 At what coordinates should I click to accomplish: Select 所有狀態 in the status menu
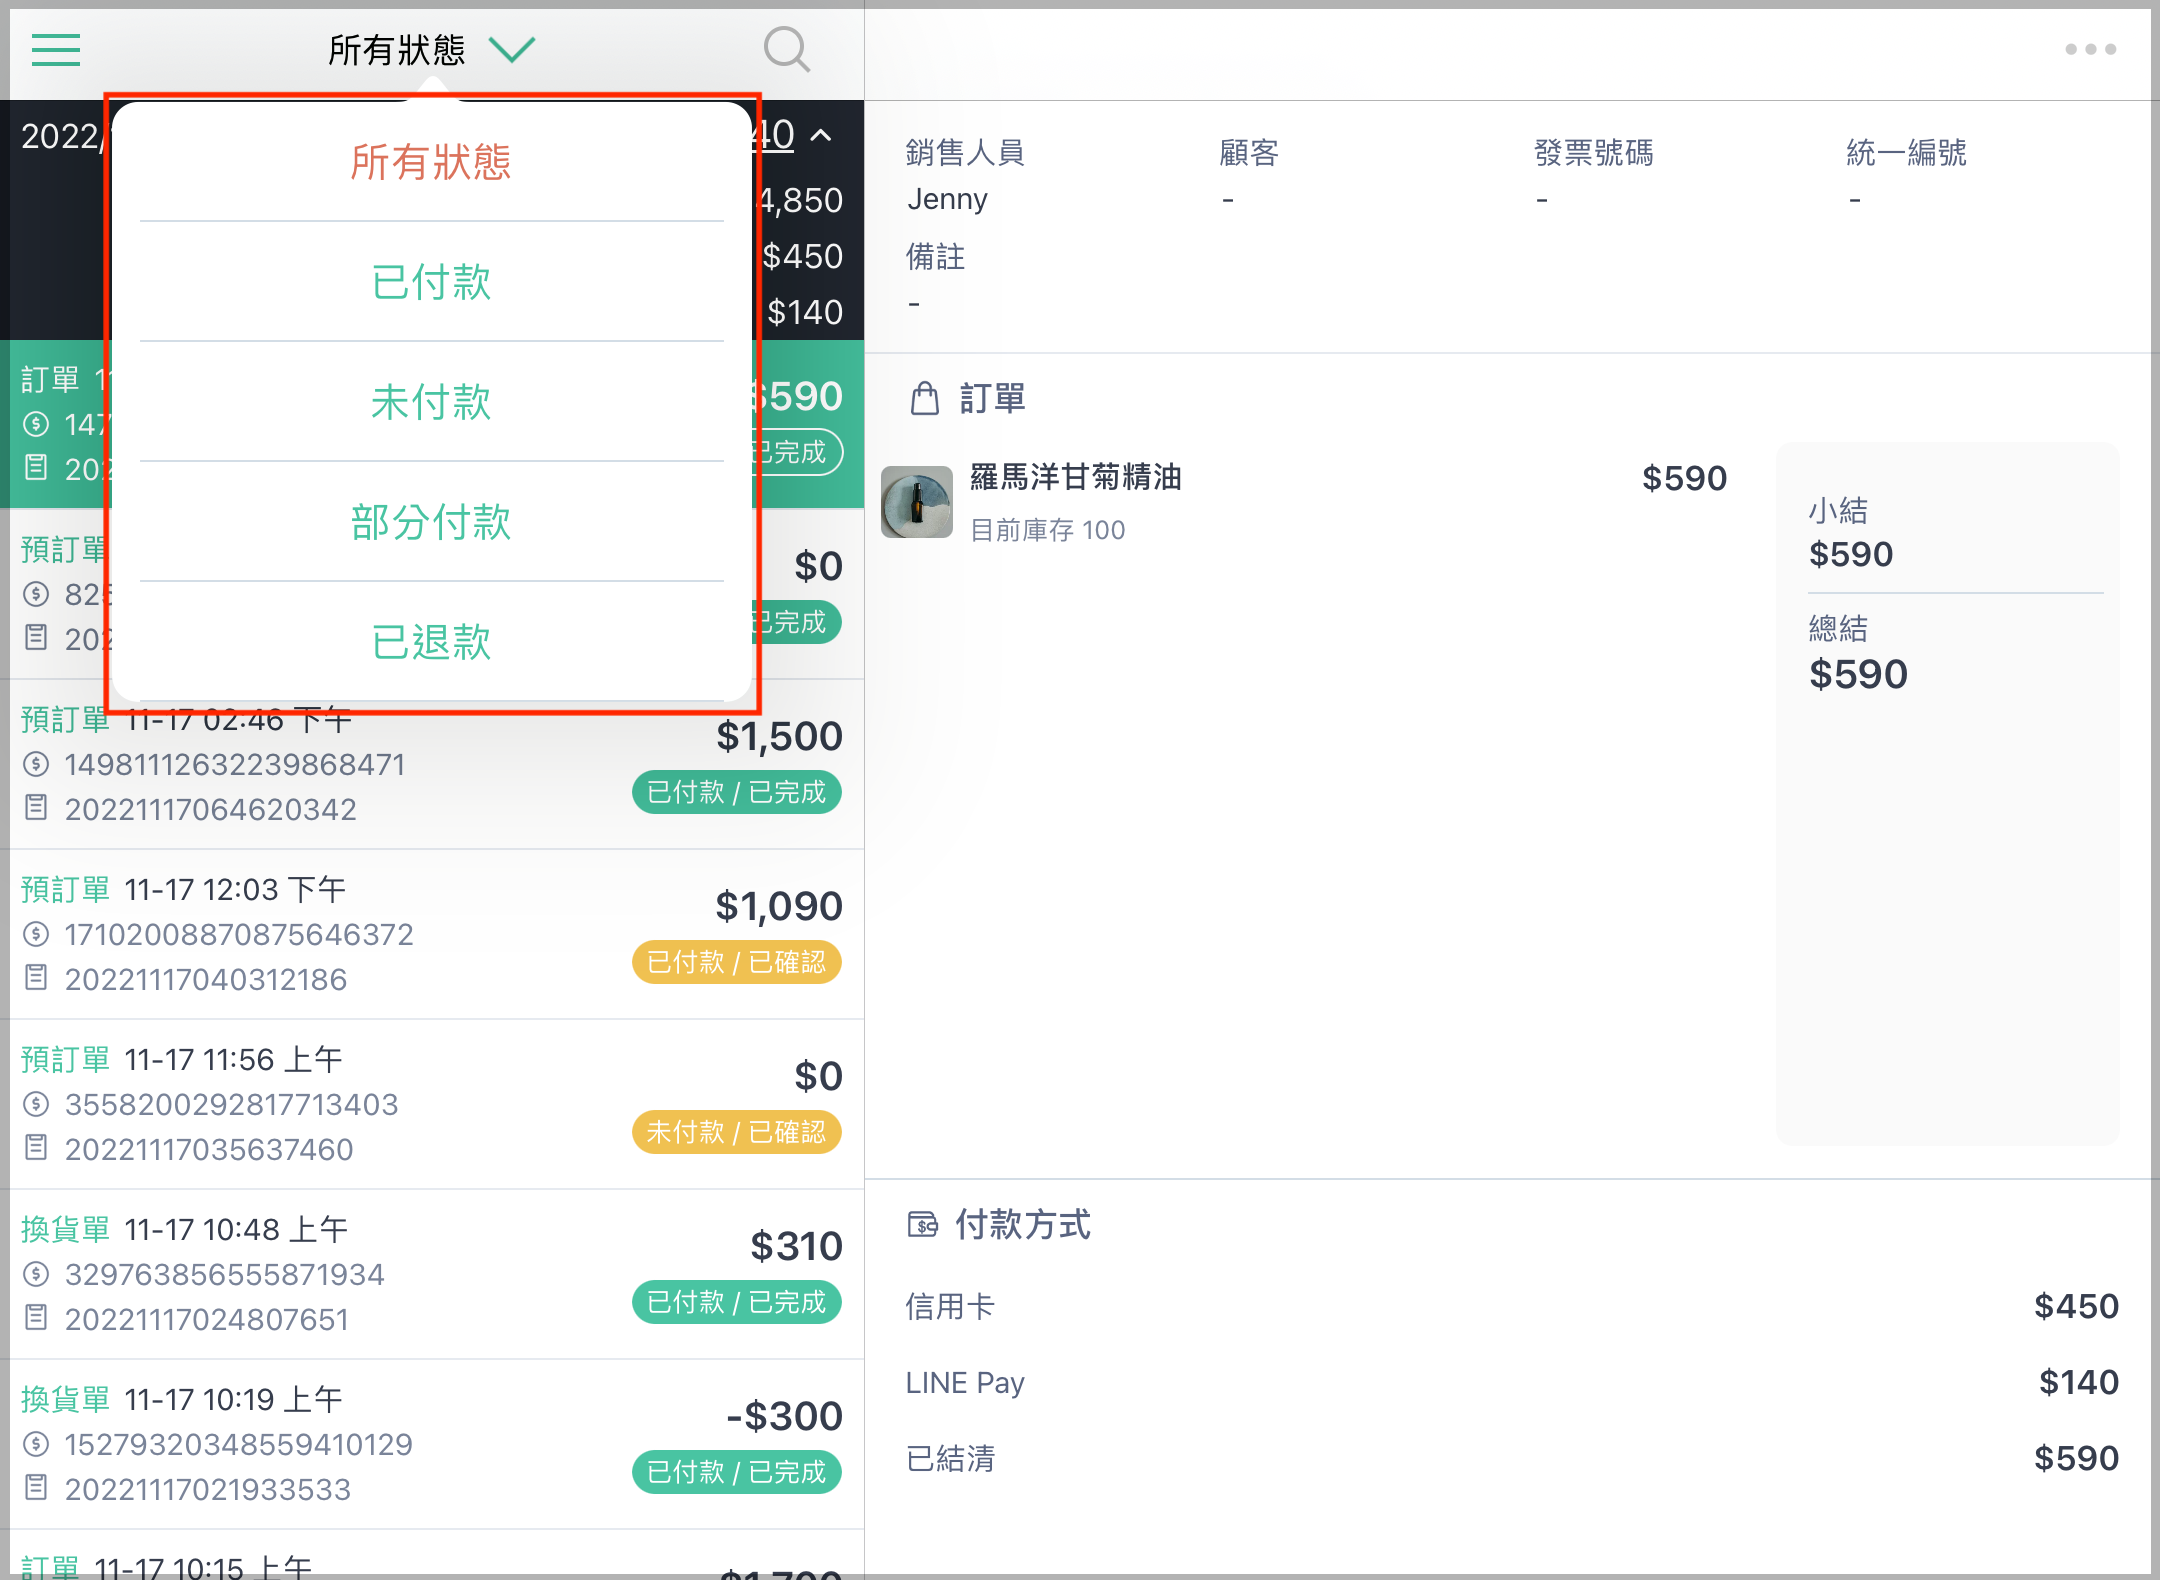pos(431,162)
